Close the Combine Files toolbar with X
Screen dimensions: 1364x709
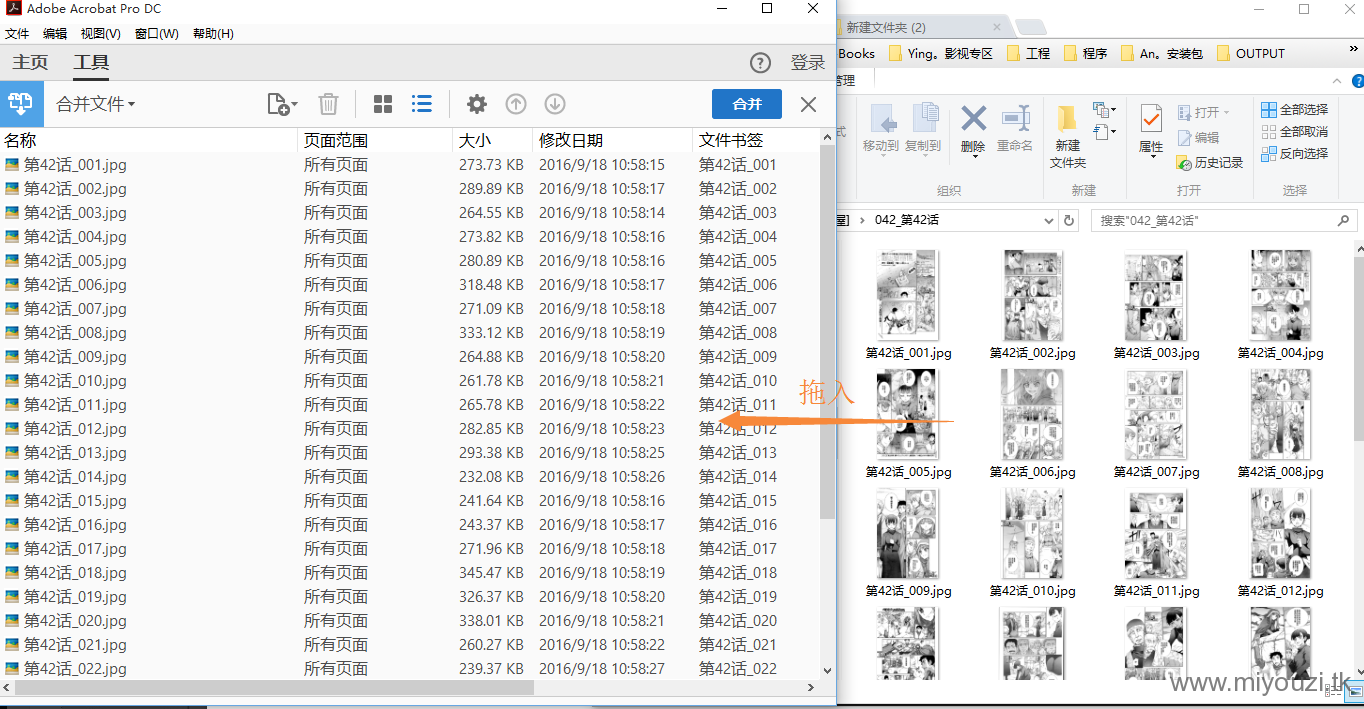tap(809, 104)
